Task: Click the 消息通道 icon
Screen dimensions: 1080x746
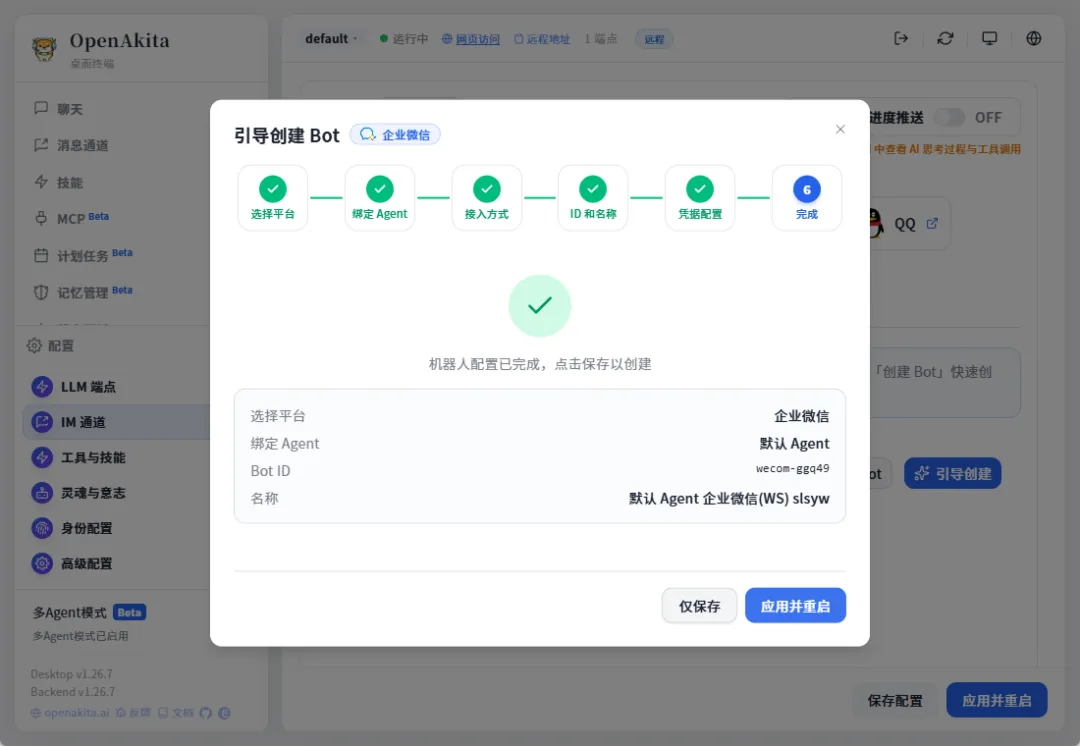Action: [x=41, y=145]
